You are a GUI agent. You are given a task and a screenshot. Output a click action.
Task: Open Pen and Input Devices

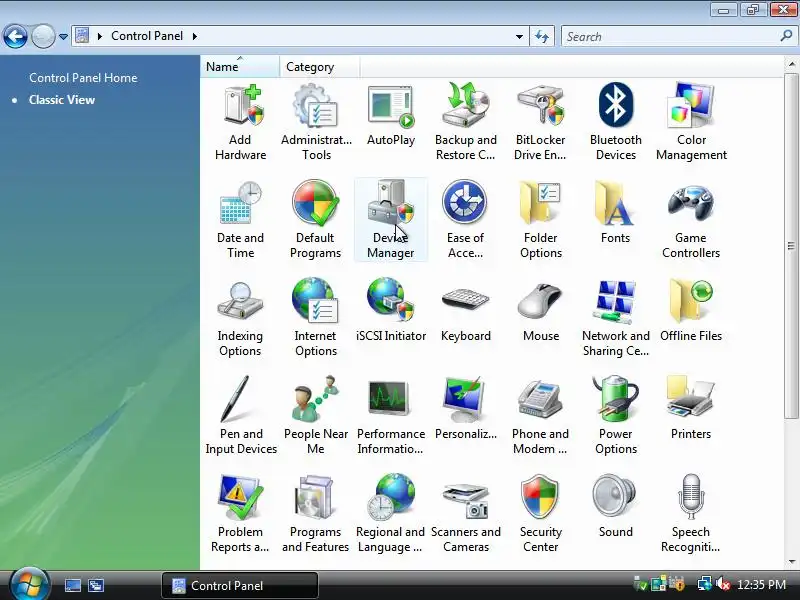click(x=241, y=416)
